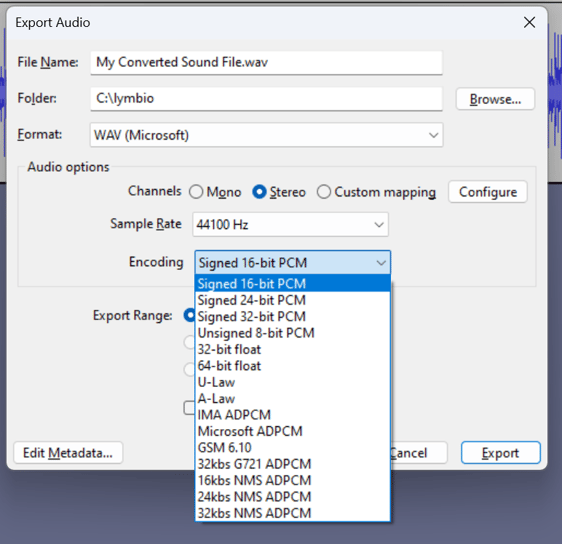Select IMA ADPCM in the list
The width and height of the screenshot is (562, 544).
[x=292, y=415]
